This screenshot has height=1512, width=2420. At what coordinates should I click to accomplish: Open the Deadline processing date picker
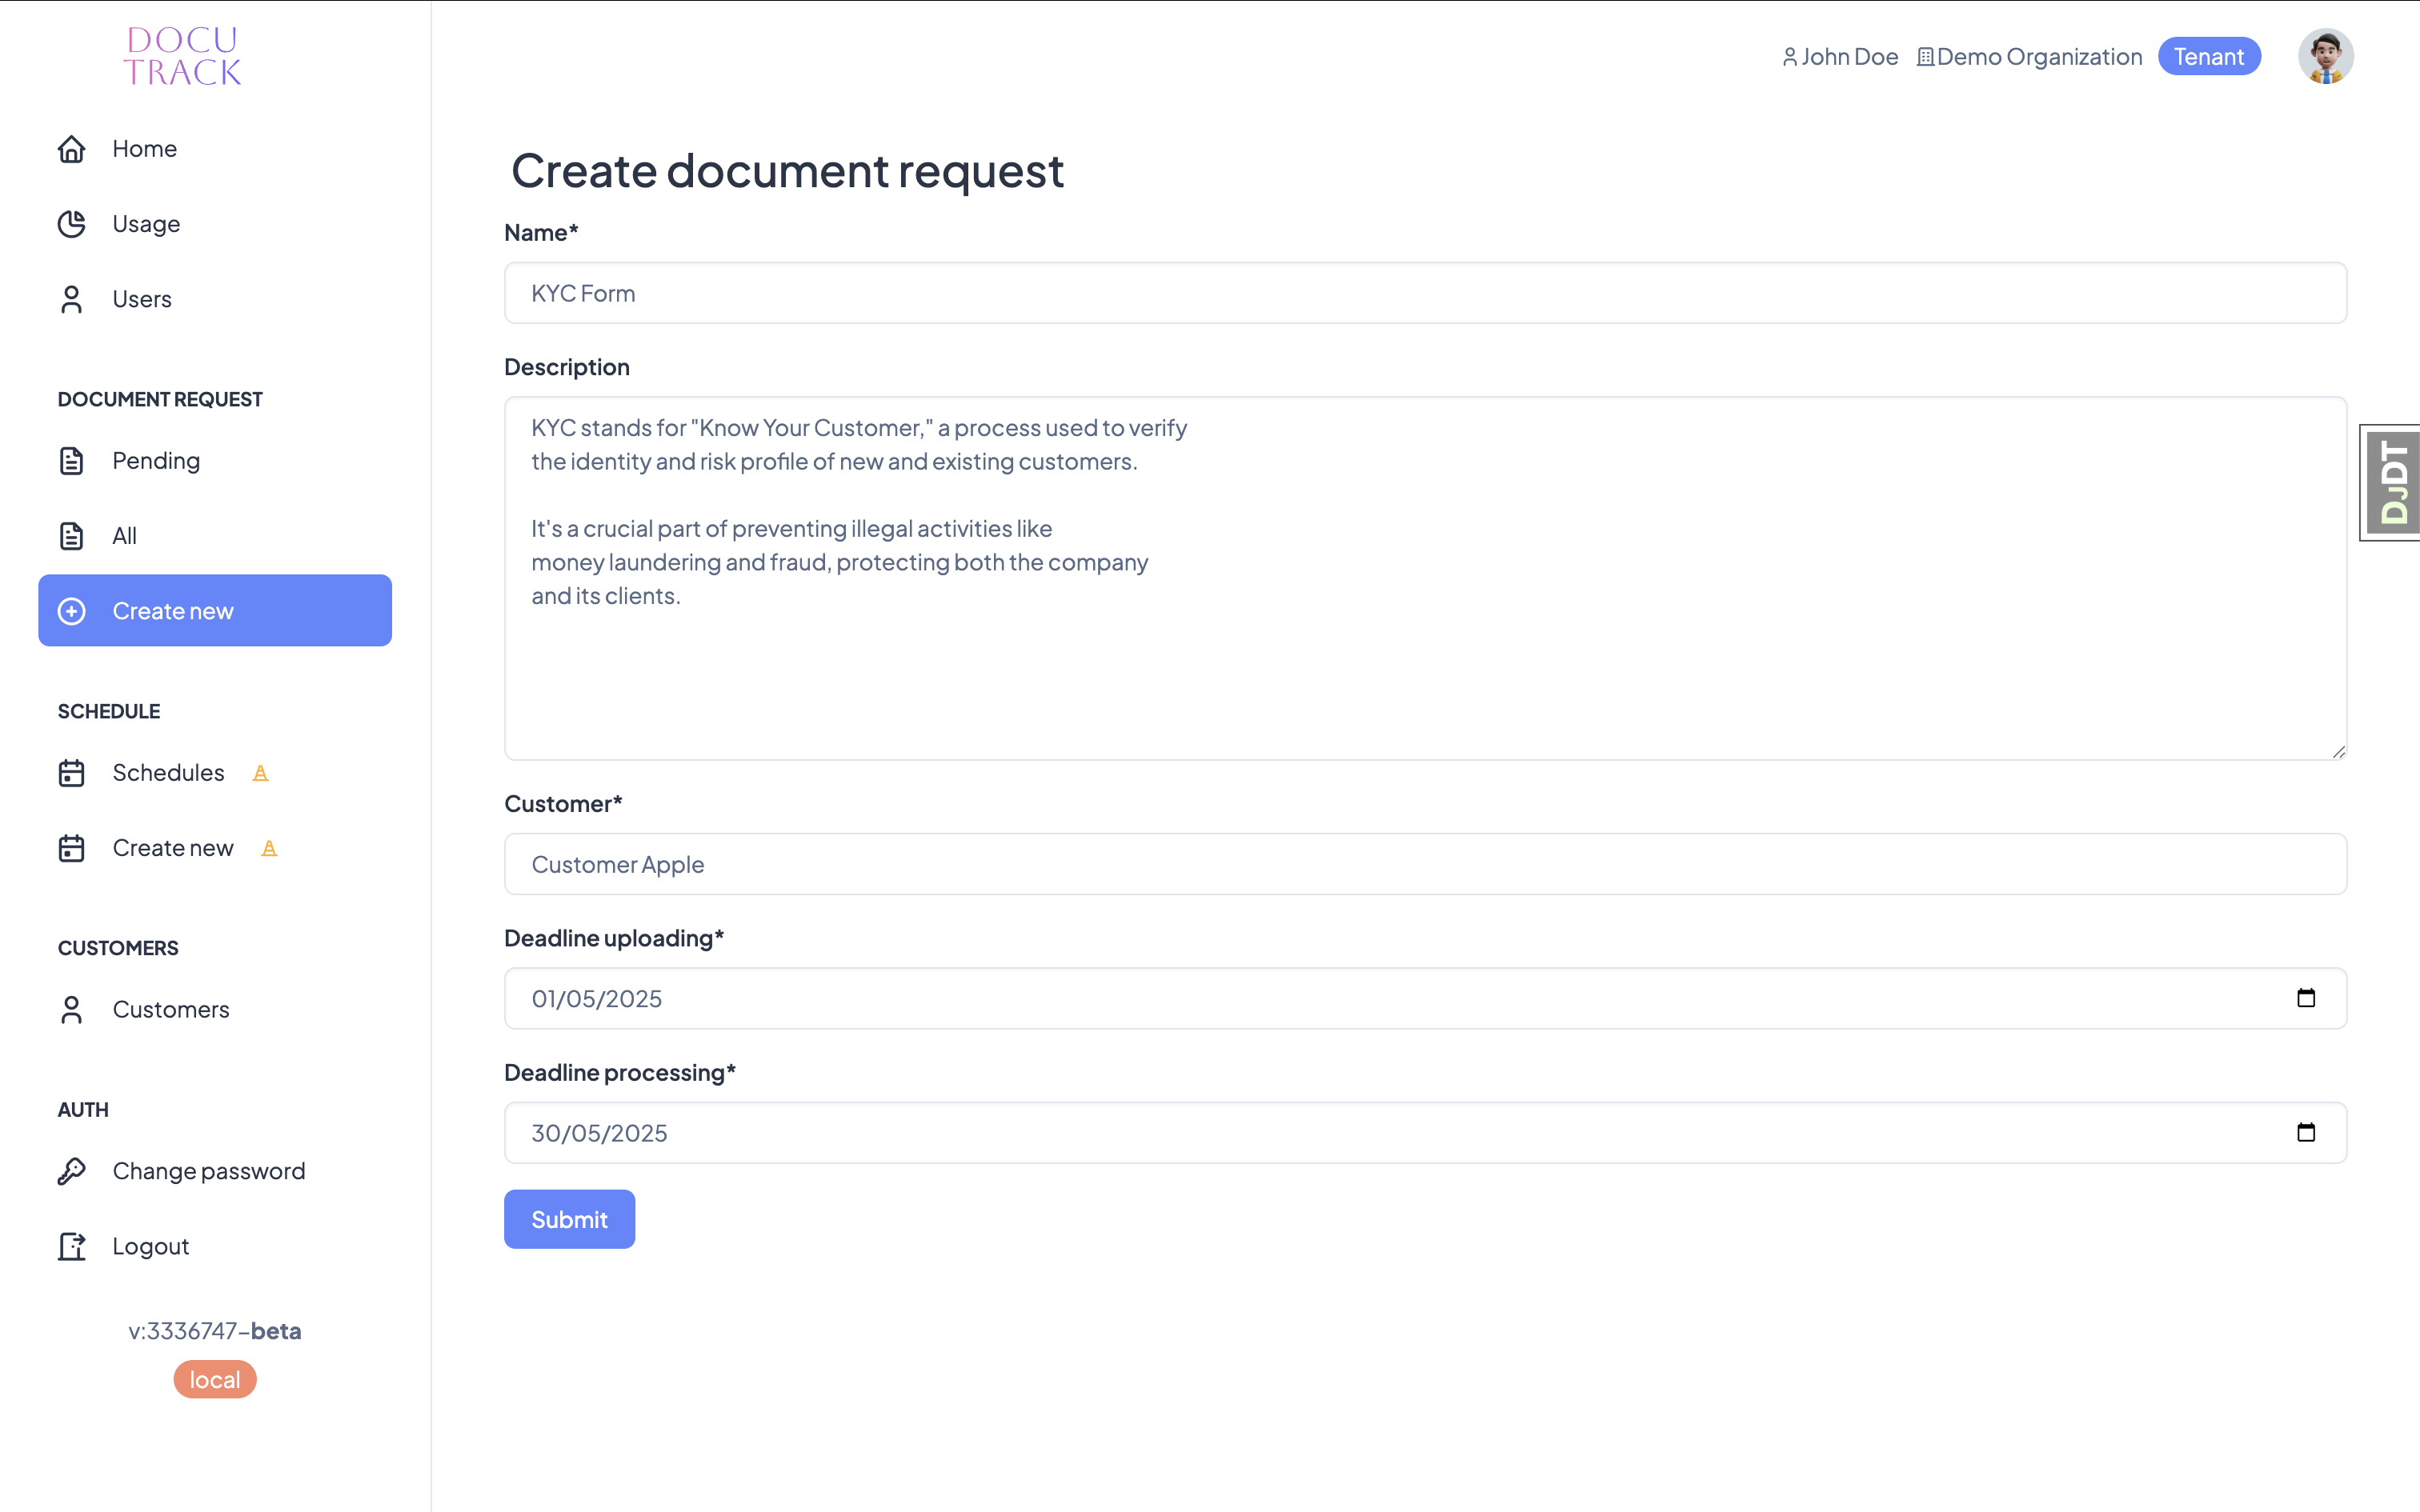click(x=2308, y=1132)
